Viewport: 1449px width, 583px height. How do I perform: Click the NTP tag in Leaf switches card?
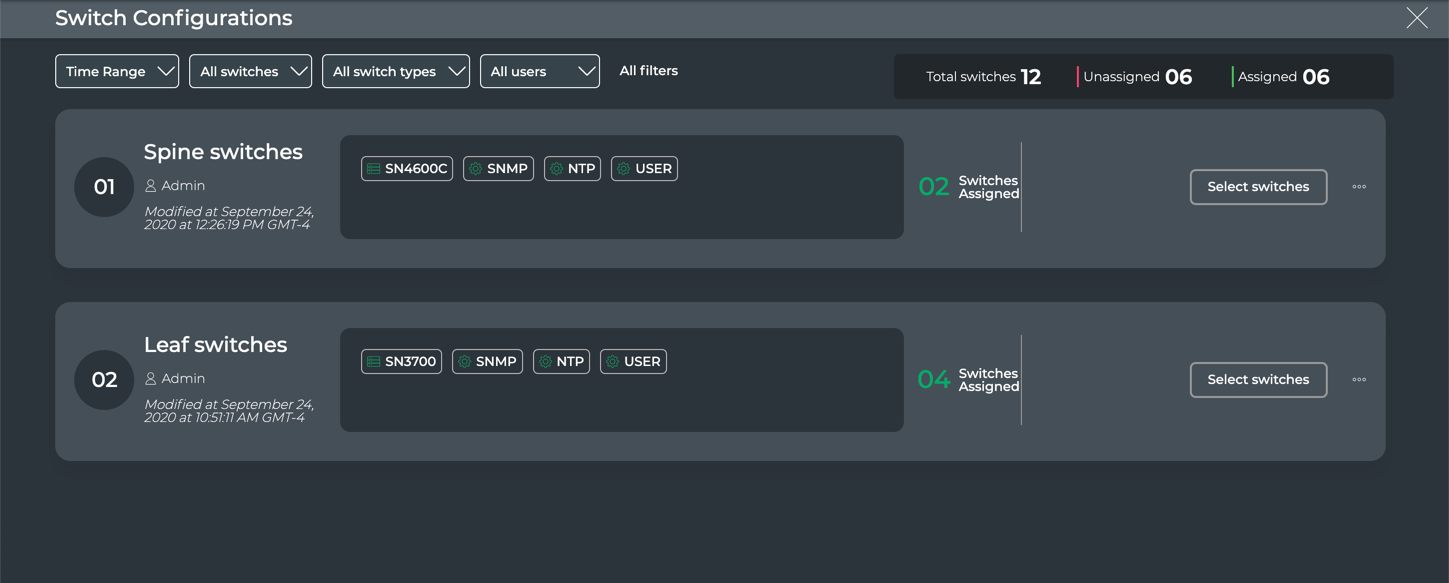(x=561, y=362)
